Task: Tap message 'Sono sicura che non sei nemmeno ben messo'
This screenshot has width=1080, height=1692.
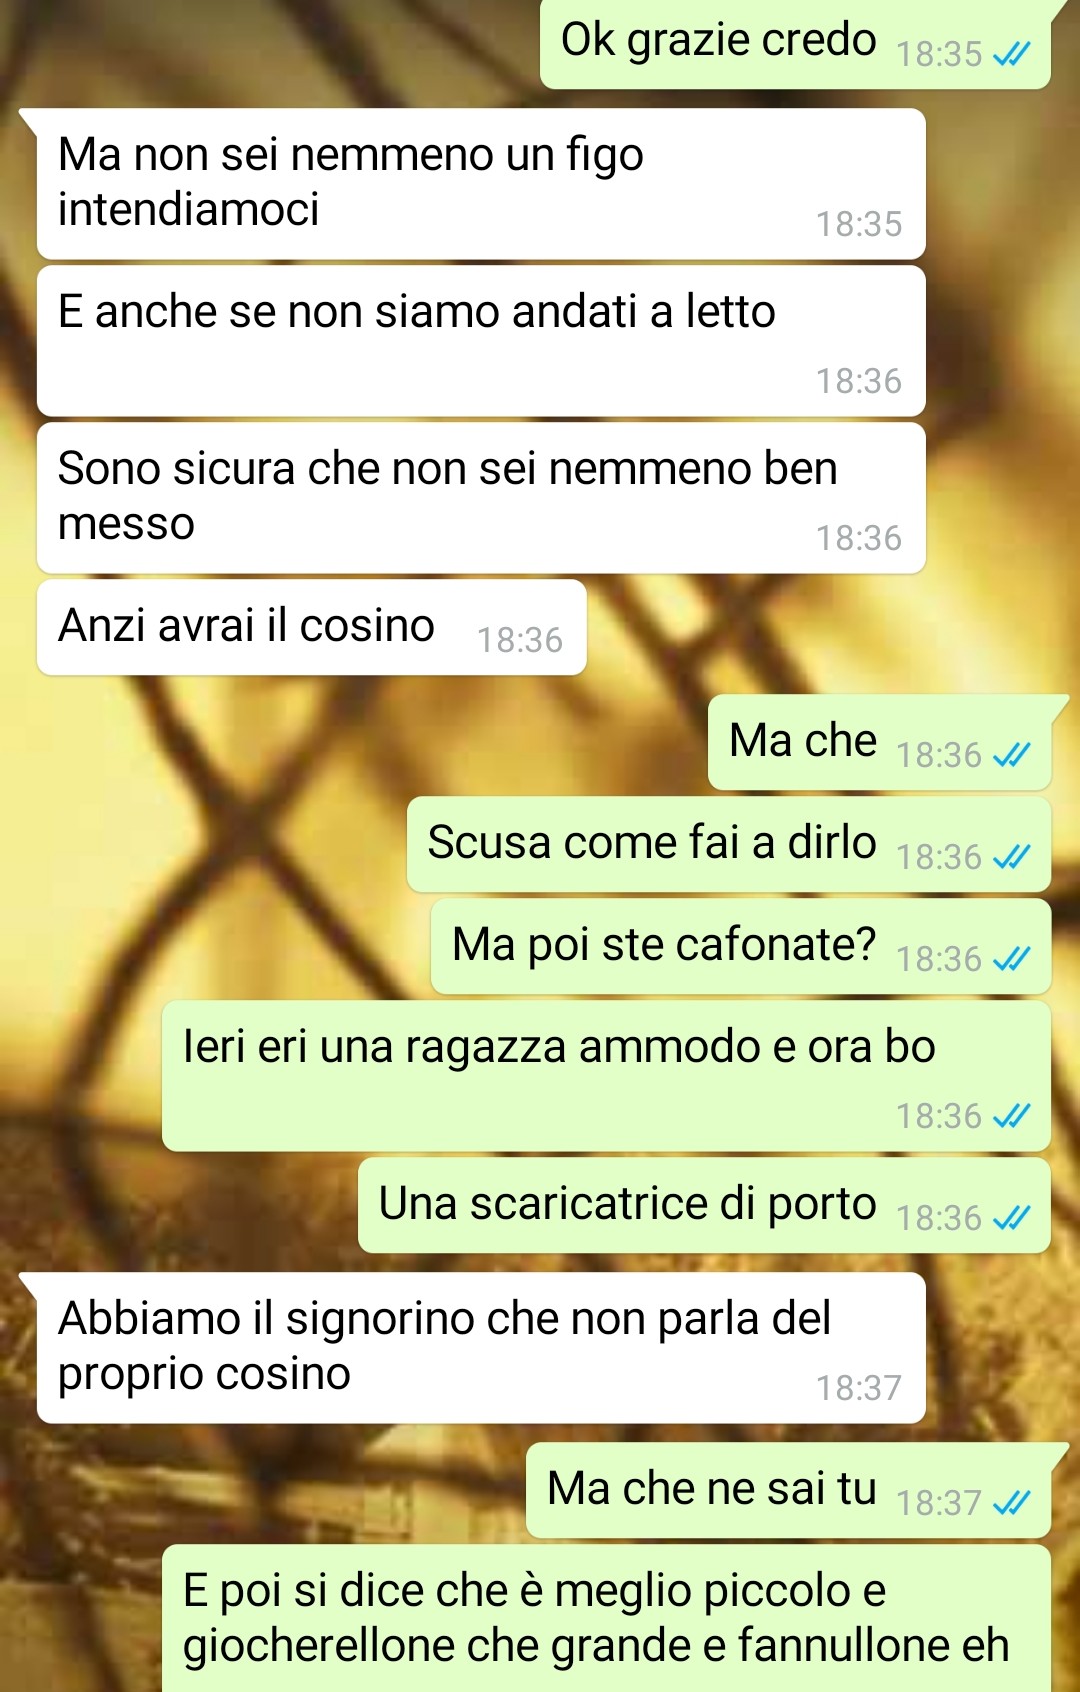Action: tap(481, 498)
